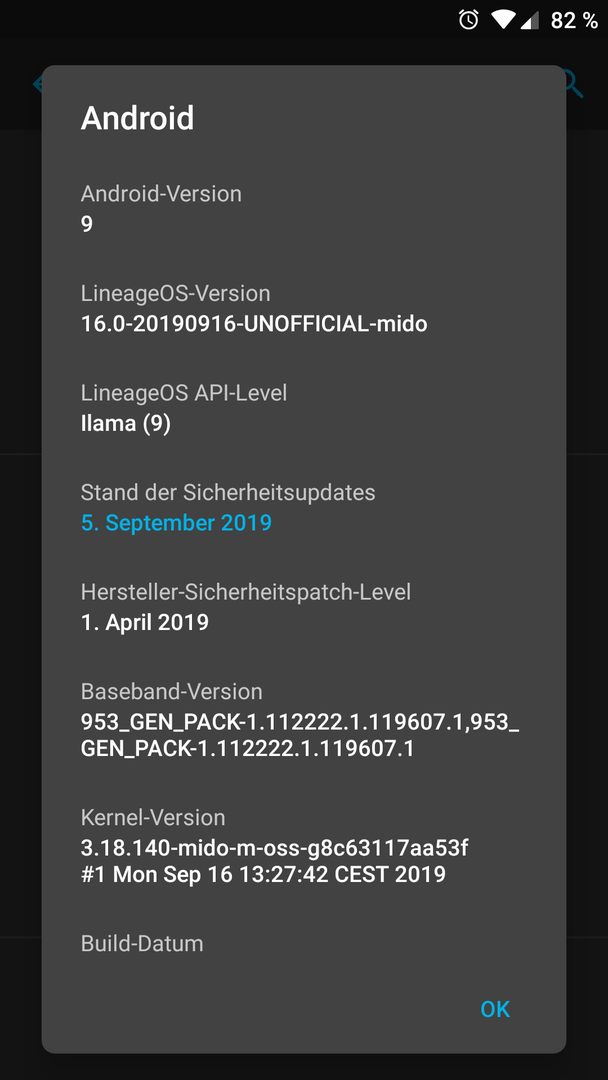The width and height of the screenshot is (608, 1080).
Task: Tap the back arrow behind dialog
Action: coord(36,84)
